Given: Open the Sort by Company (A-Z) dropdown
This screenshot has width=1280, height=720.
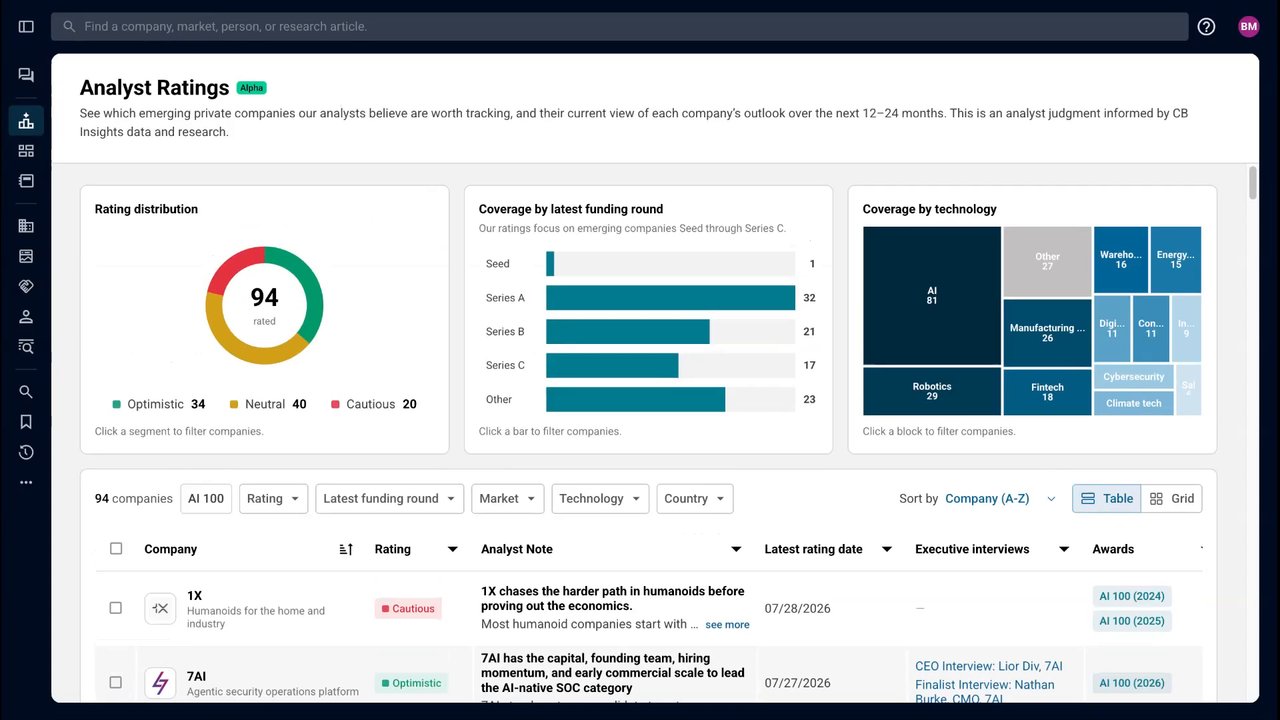Looking at the screenshot, I should [x=1000, y=499].
